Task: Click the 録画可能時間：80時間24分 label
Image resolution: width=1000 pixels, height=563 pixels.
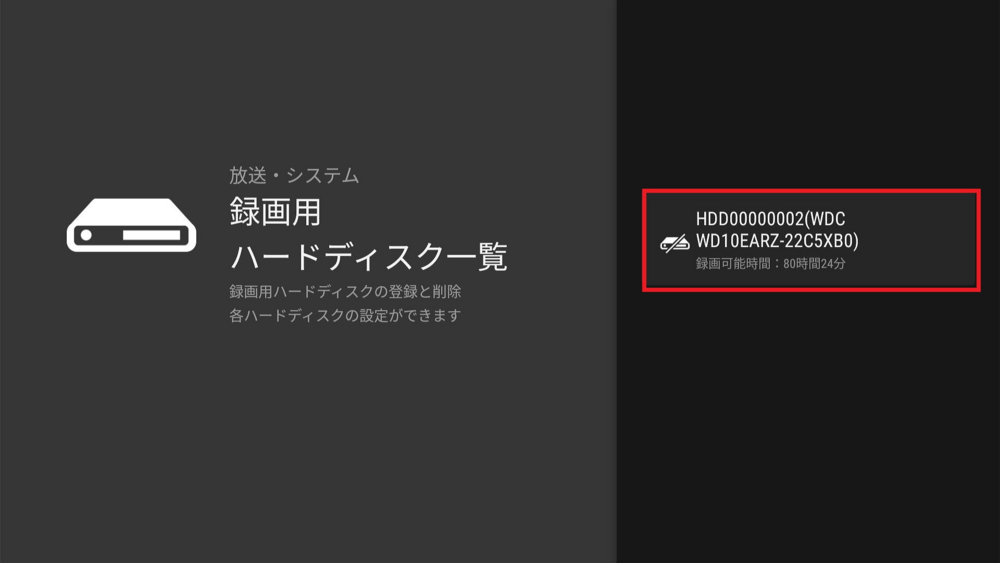Action: click(770, 263)
